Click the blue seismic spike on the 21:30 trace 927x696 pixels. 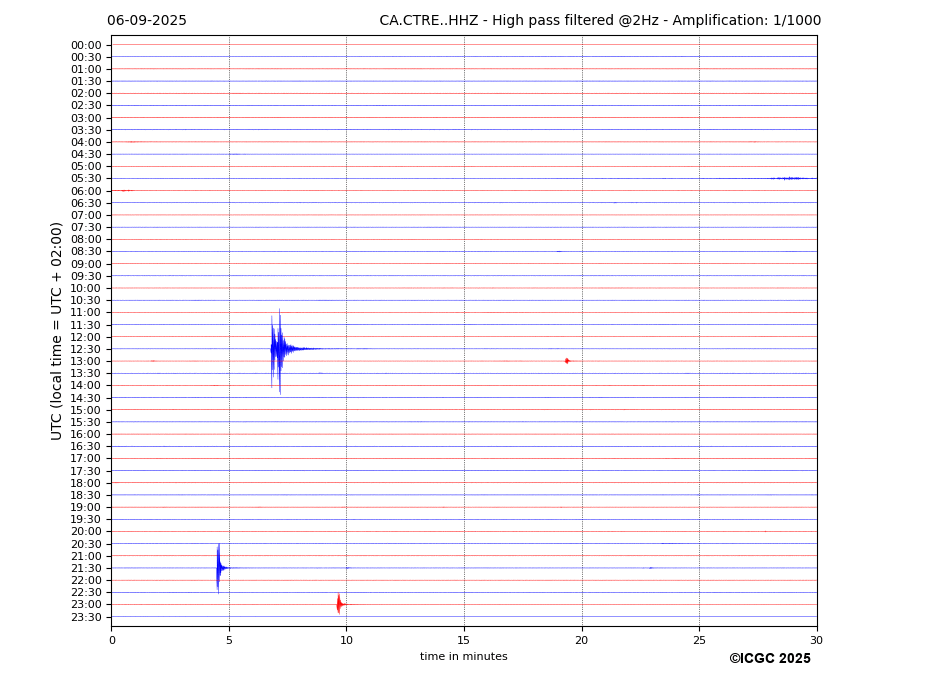pos(219,568)
